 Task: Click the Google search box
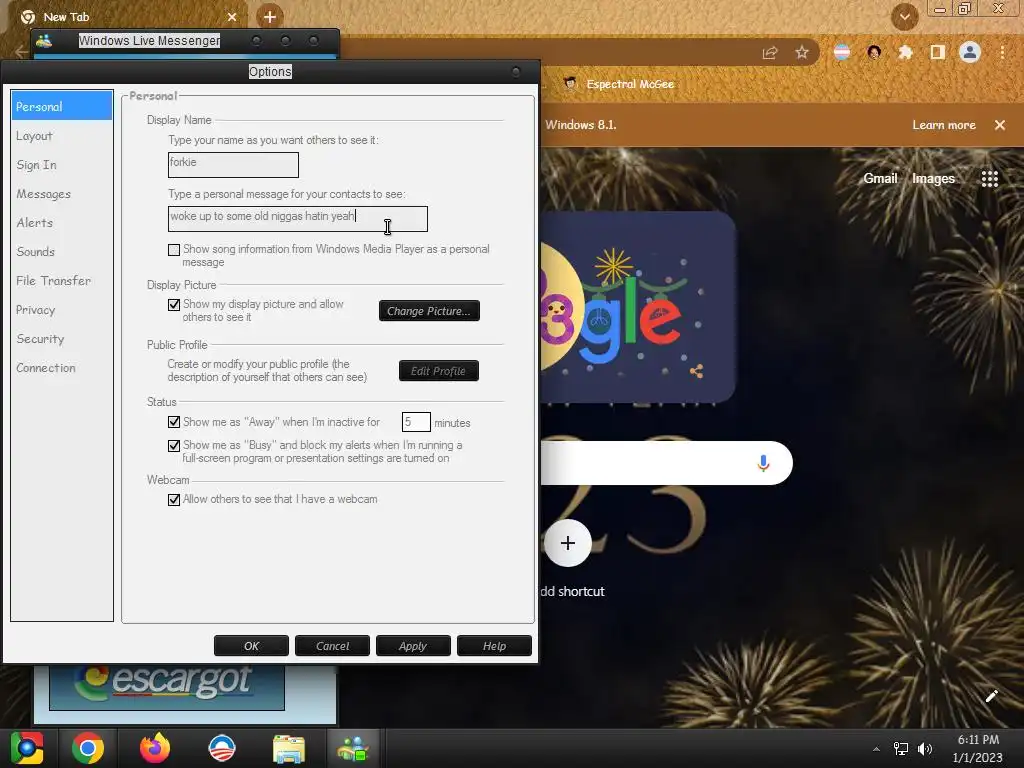click(667, 463)
